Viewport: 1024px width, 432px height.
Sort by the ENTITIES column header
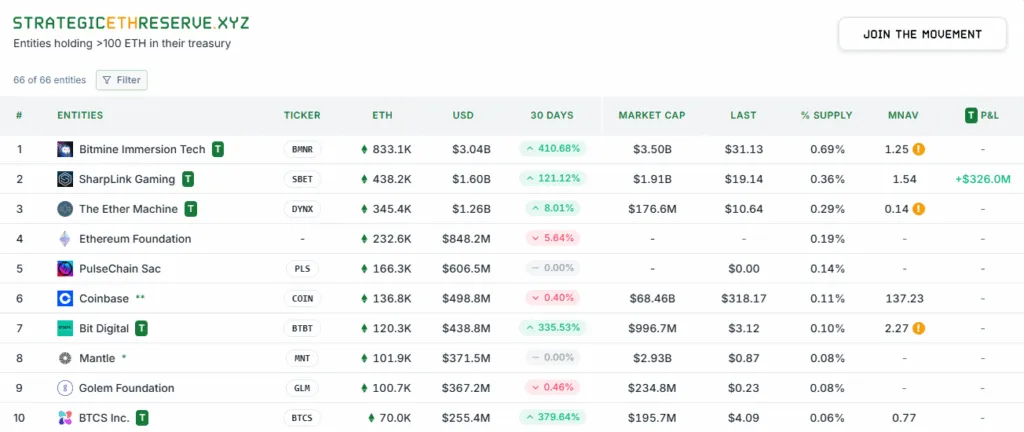tap(80, 116)
